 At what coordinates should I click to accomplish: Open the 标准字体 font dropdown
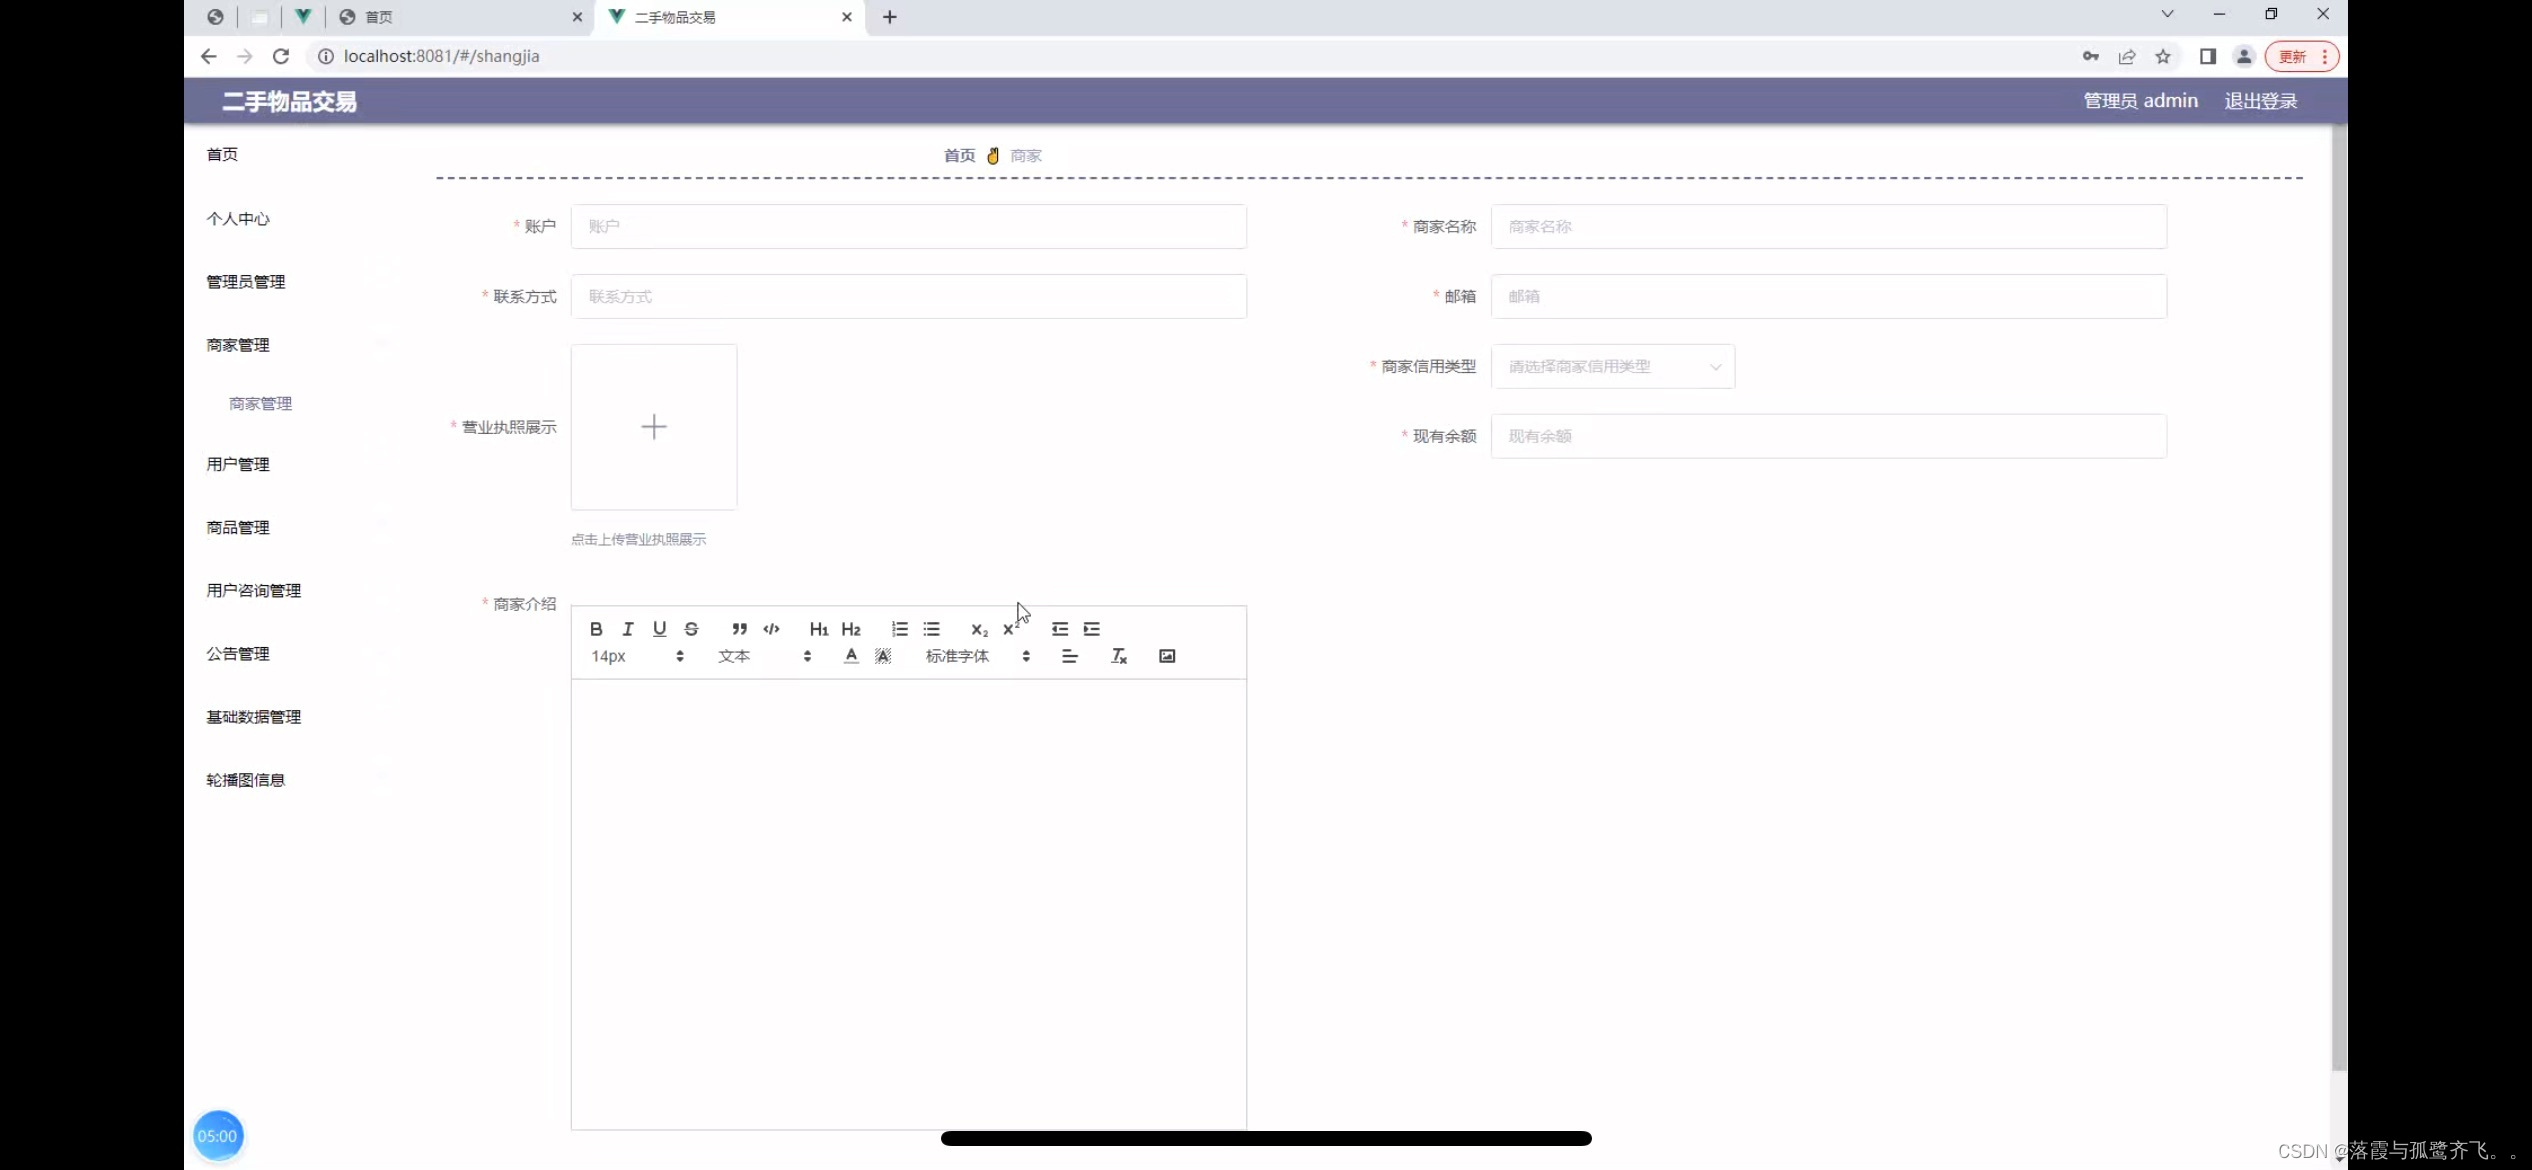[x=978, y=656]
